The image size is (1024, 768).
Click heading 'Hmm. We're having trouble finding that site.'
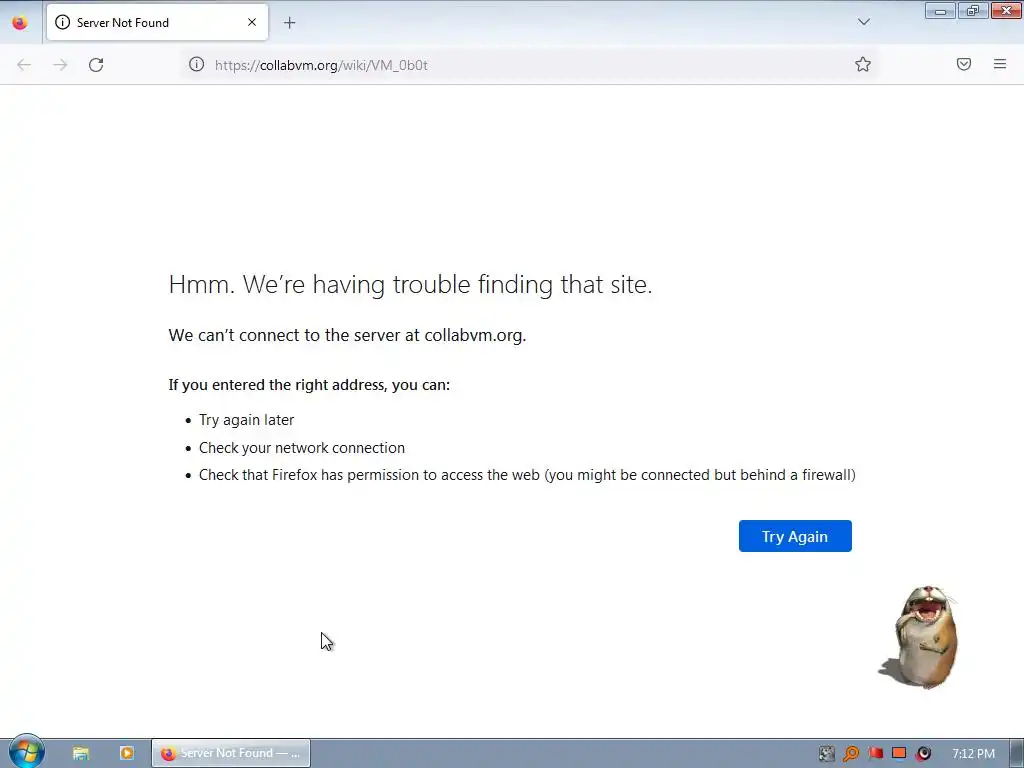(410, 285)
